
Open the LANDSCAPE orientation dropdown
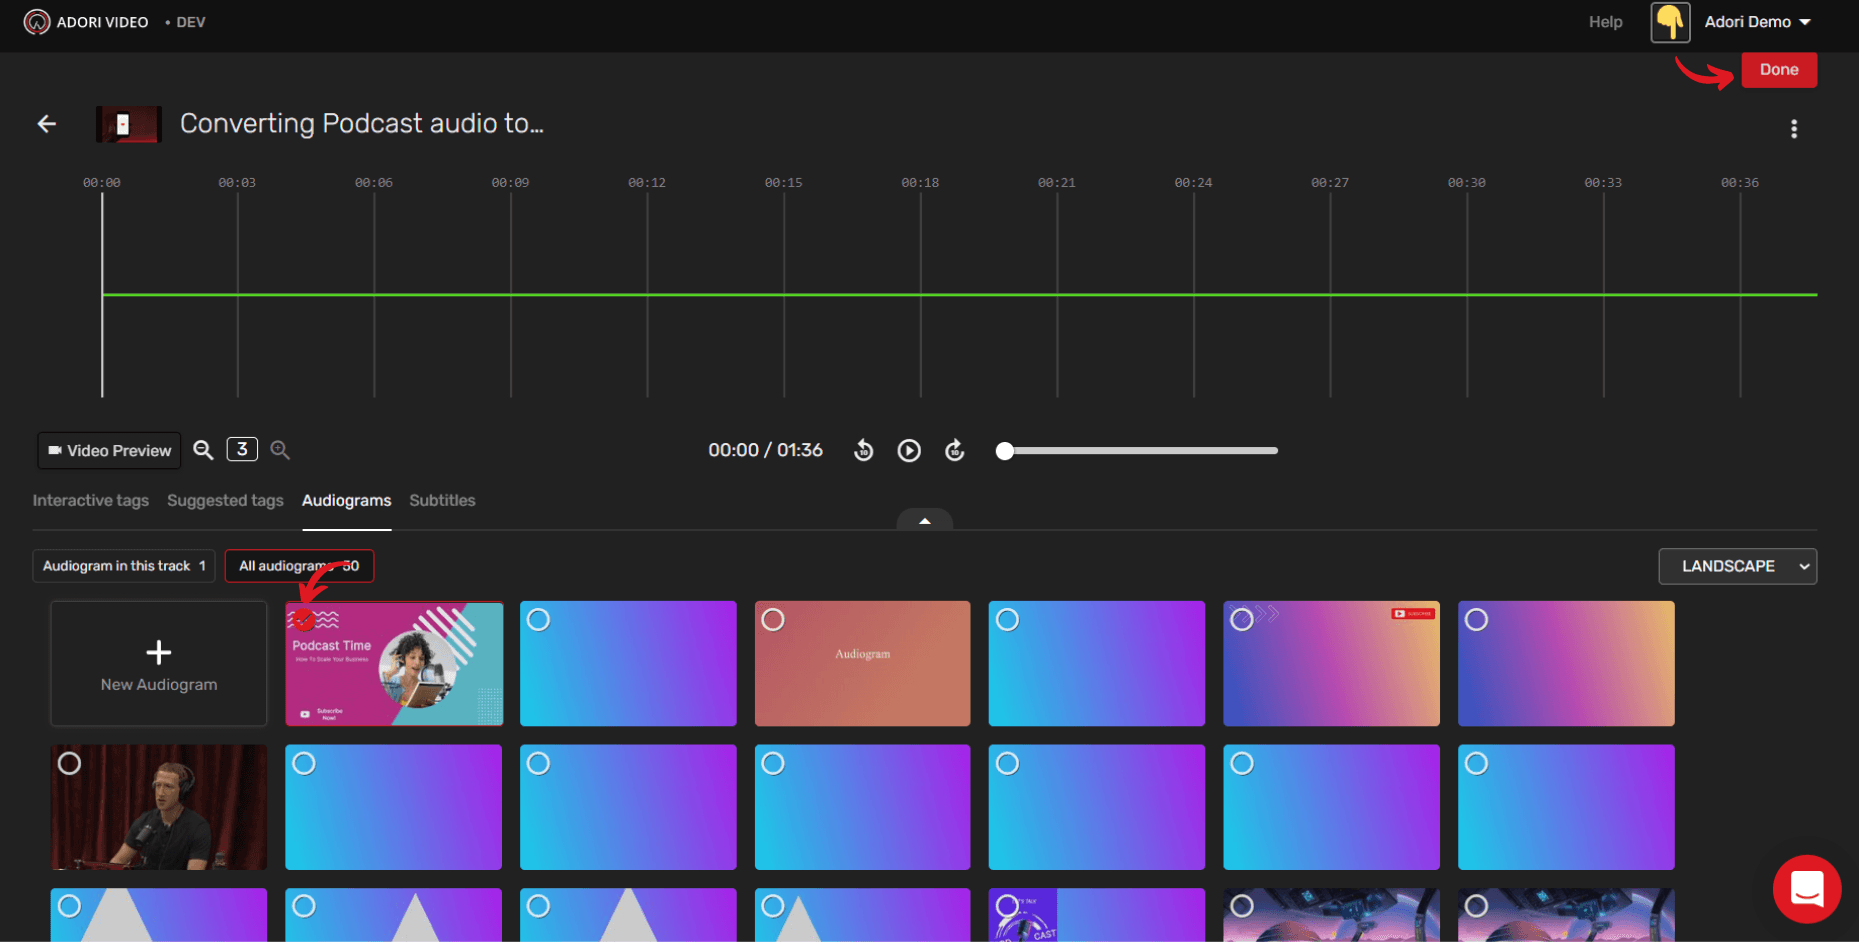(1737, 566)
